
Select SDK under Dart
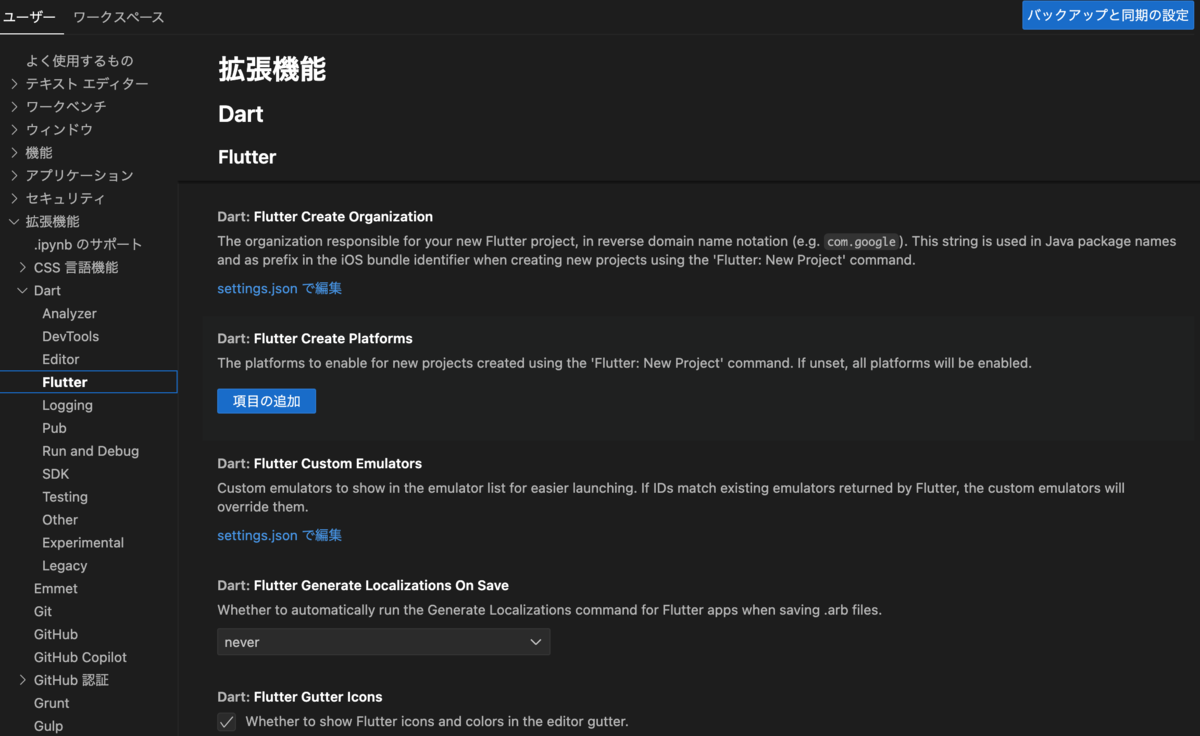pos(56,474)
